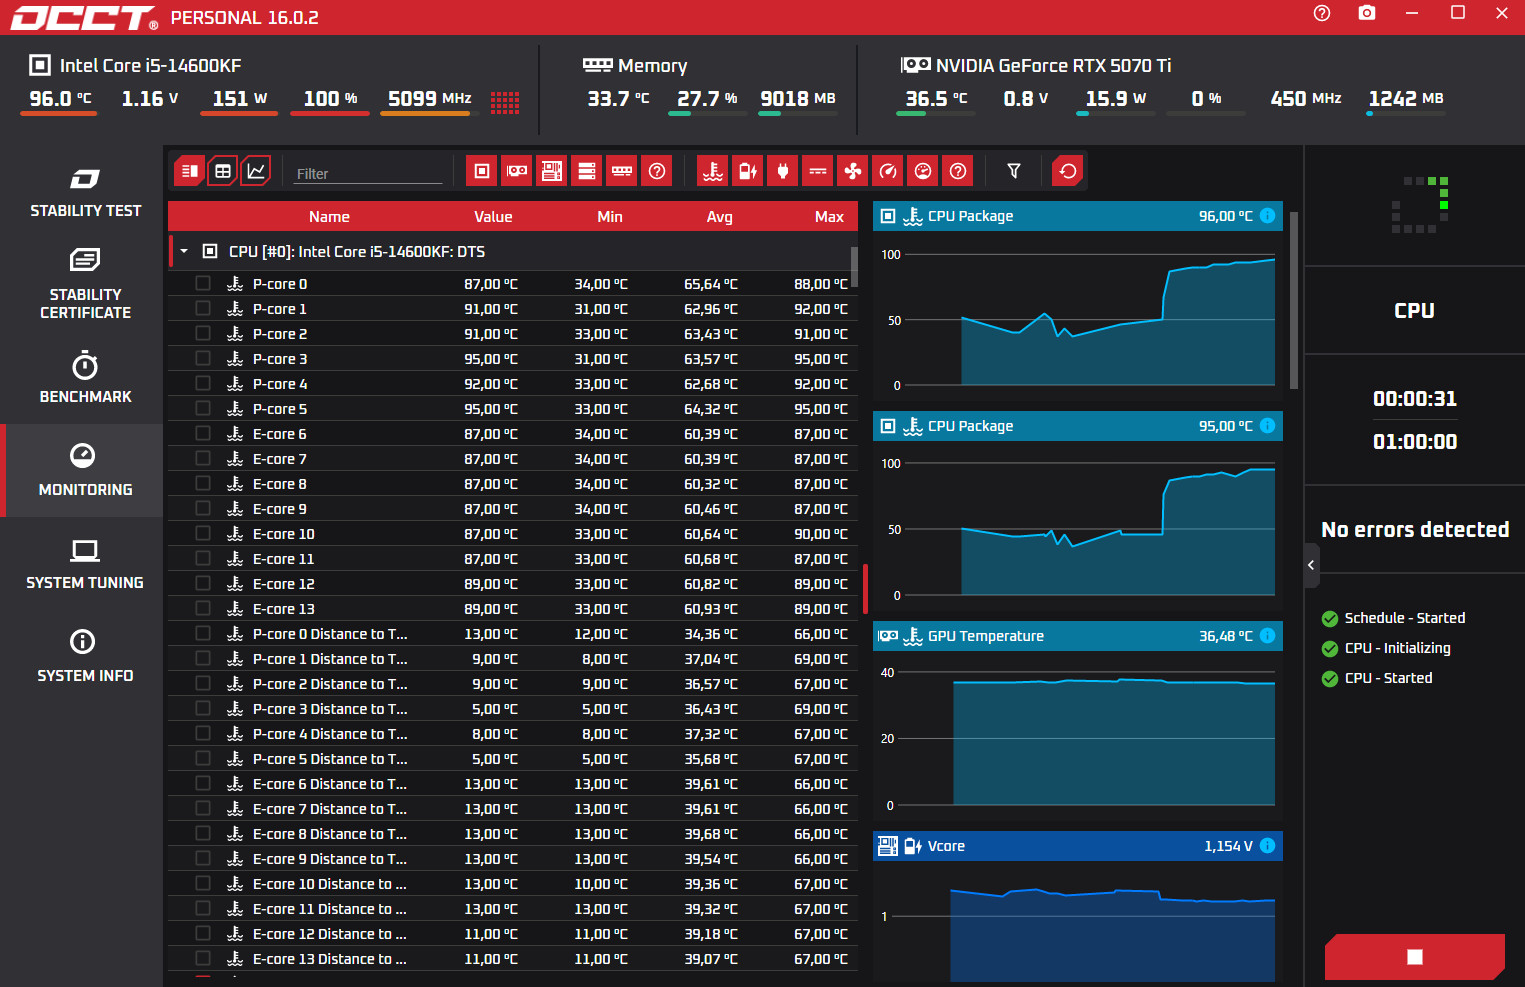
Task: Toggle the memory module filter icon
Action: [622, 171]
